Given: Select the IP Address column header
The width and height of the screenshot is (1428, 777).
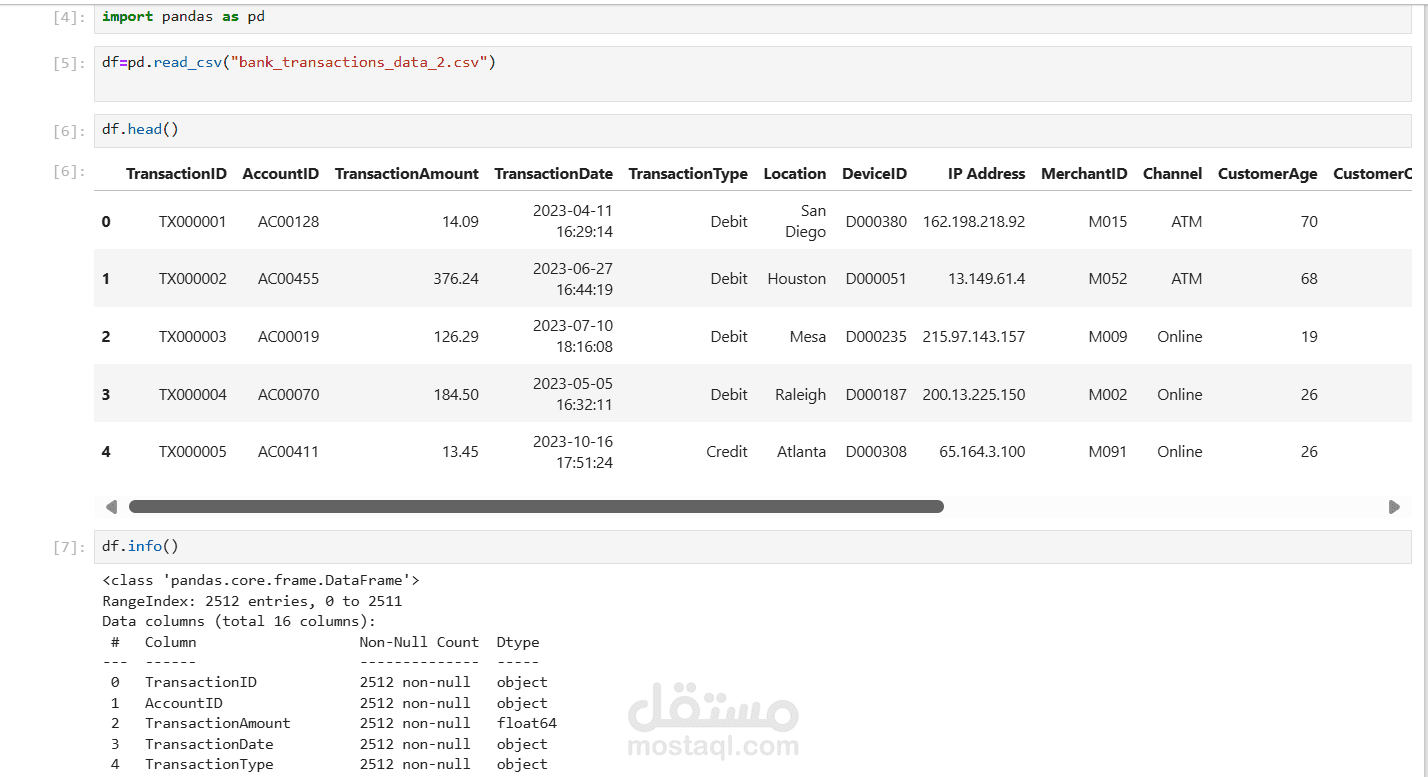Looking at the screenshot, I should click(x=986, y=174).
